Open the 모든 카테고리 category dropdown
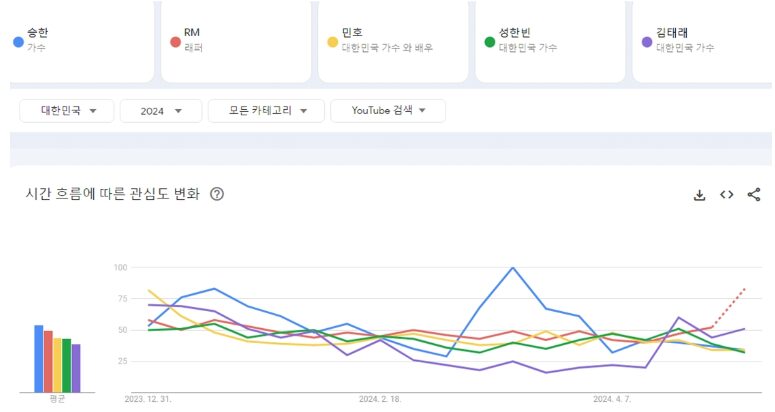This screenshot has height=412, width=775. (266, 111)
